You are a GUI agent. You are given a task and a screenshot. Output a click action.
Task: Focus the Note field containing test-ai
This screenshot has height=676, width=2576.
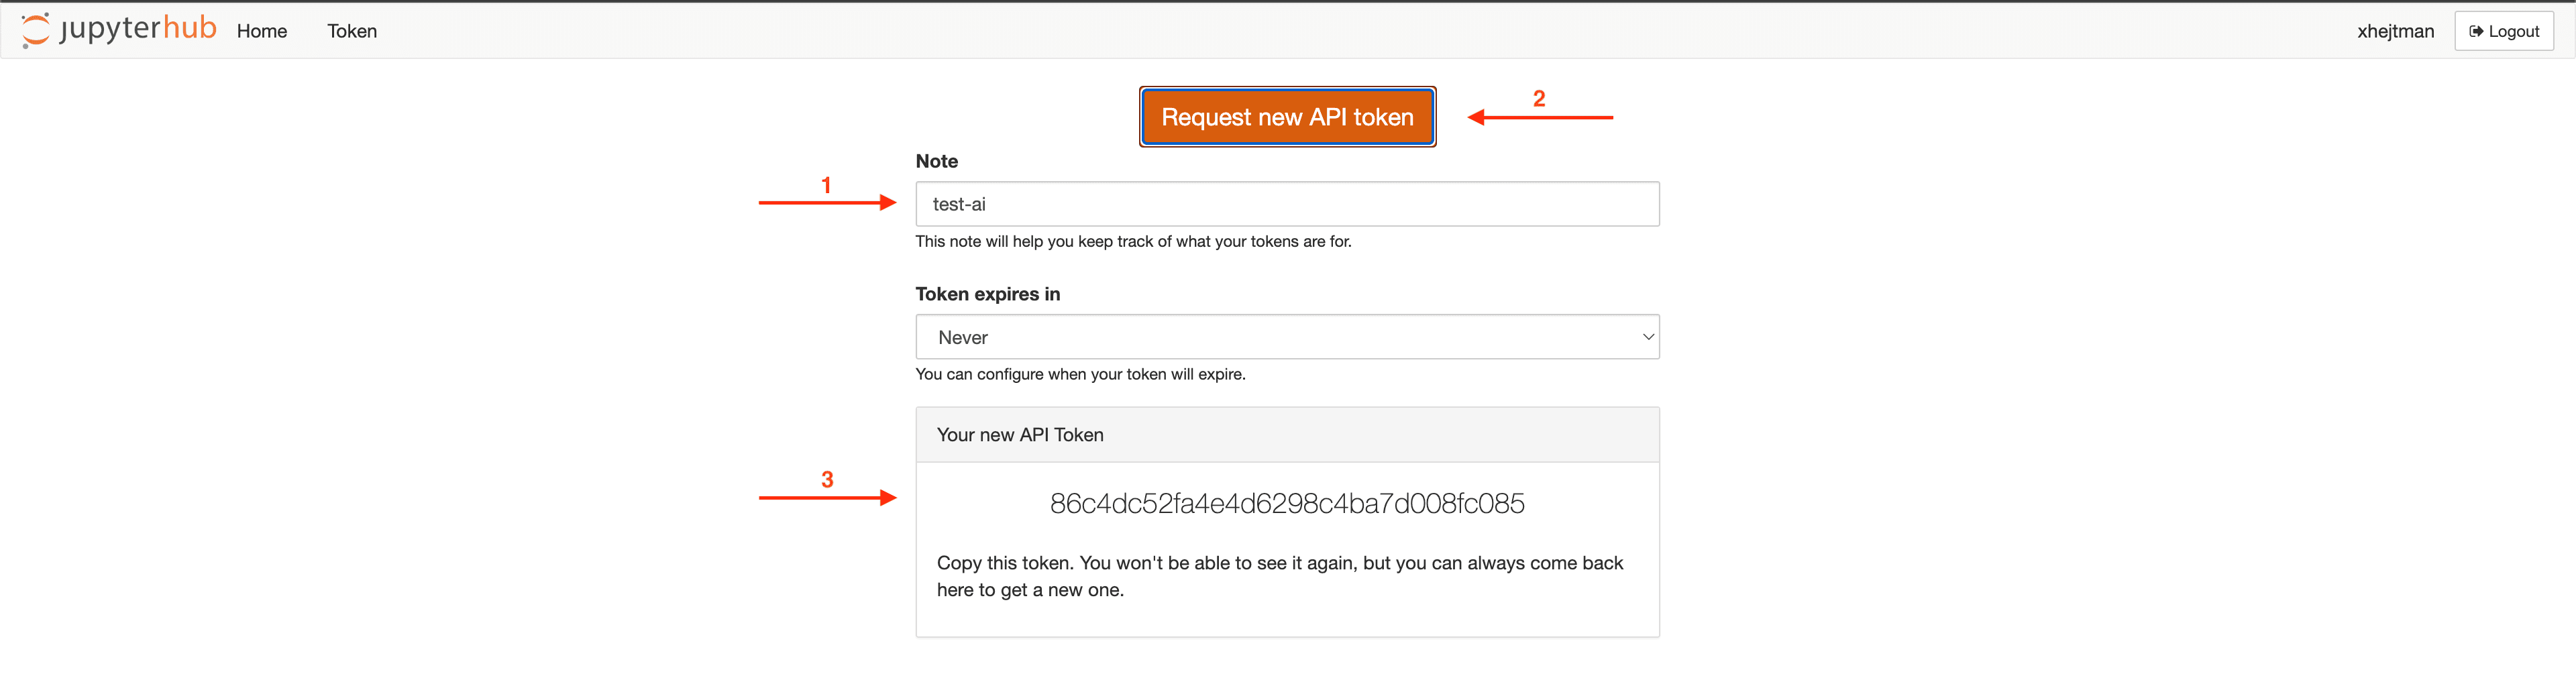coord(1286,204)
